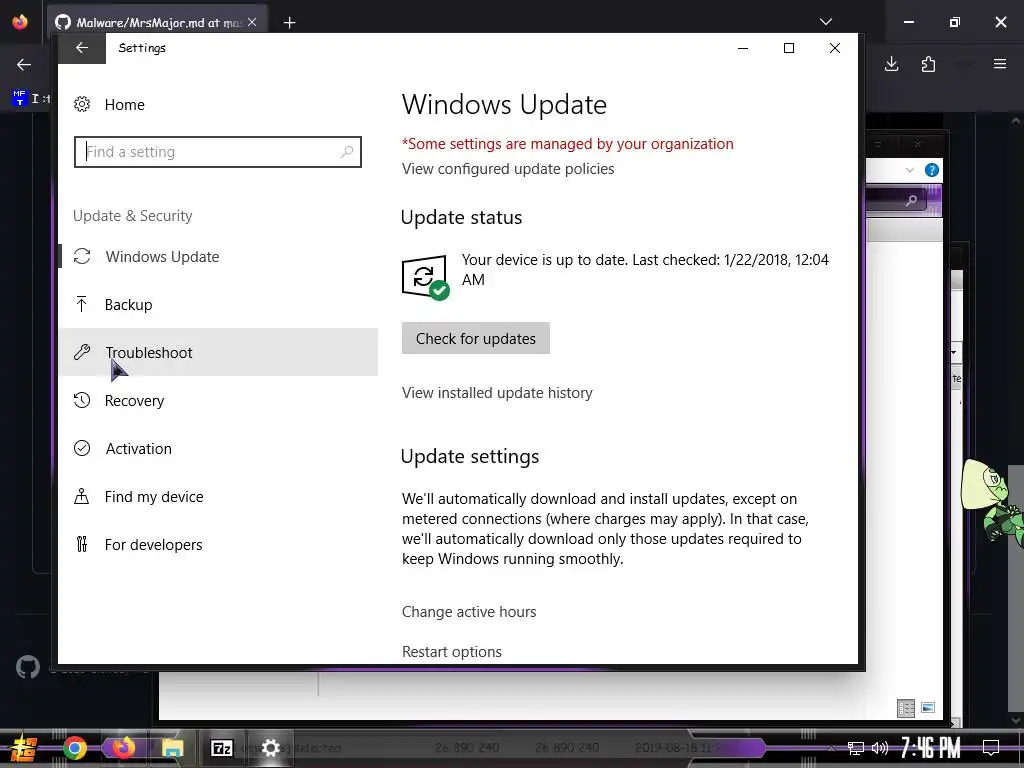This screenshot has width=1024, height=768.
Task: Open volume control in system tray
Action: [x=880, y=748]
